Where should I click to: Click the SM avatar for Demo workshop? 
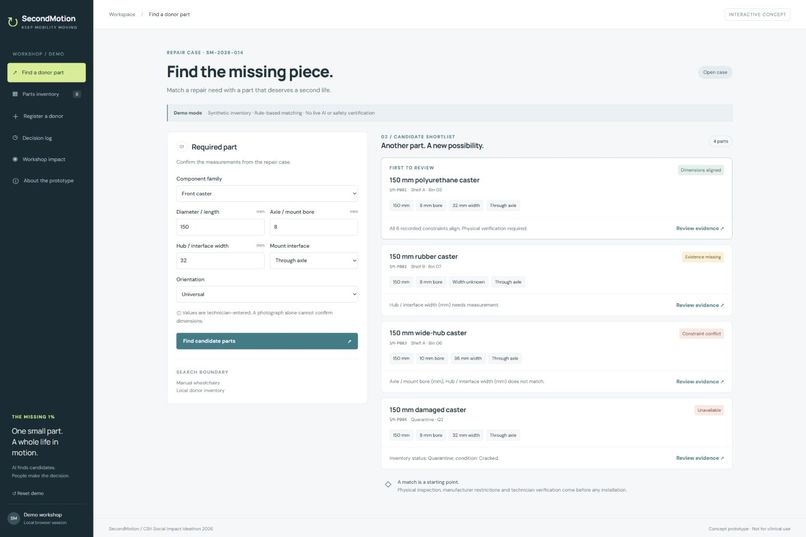pos(14,519)
